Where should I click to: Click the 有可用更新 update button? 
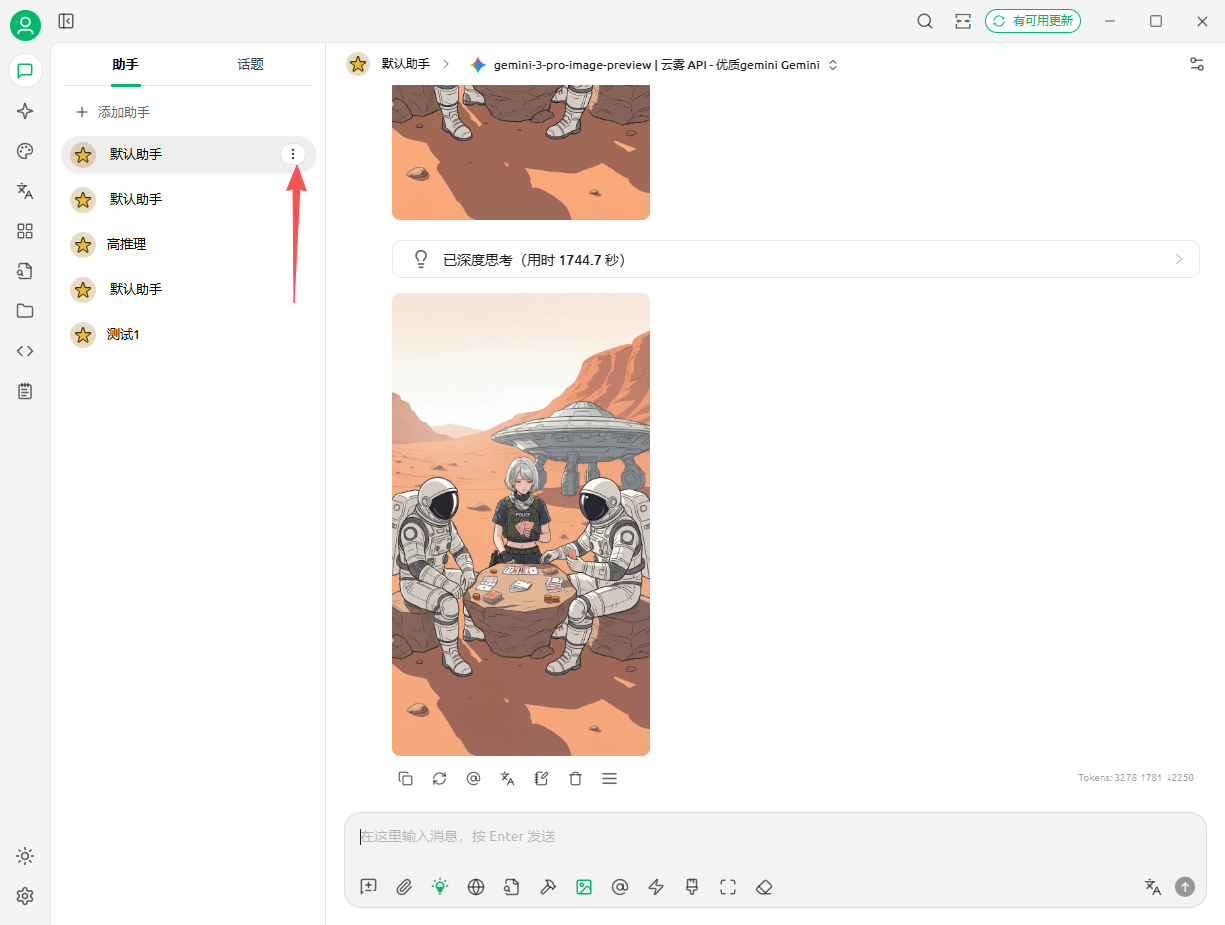tap(1033, 21)
